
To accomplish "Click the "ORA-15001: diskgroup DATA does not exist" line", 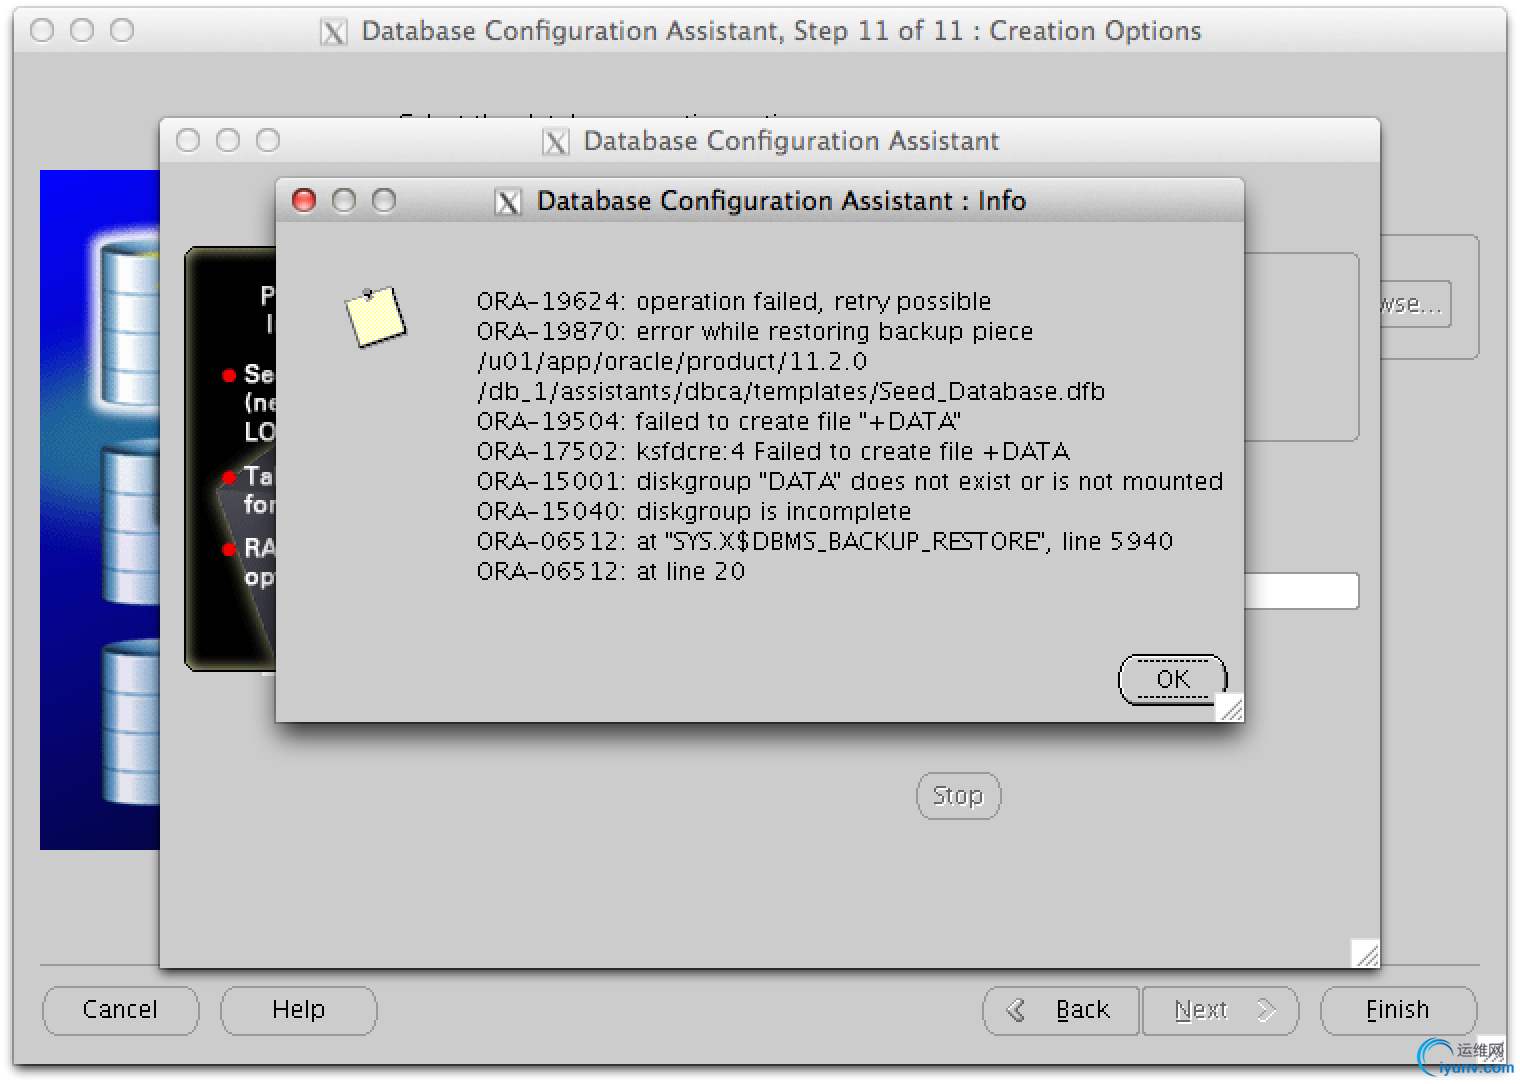I will point(850,481).
